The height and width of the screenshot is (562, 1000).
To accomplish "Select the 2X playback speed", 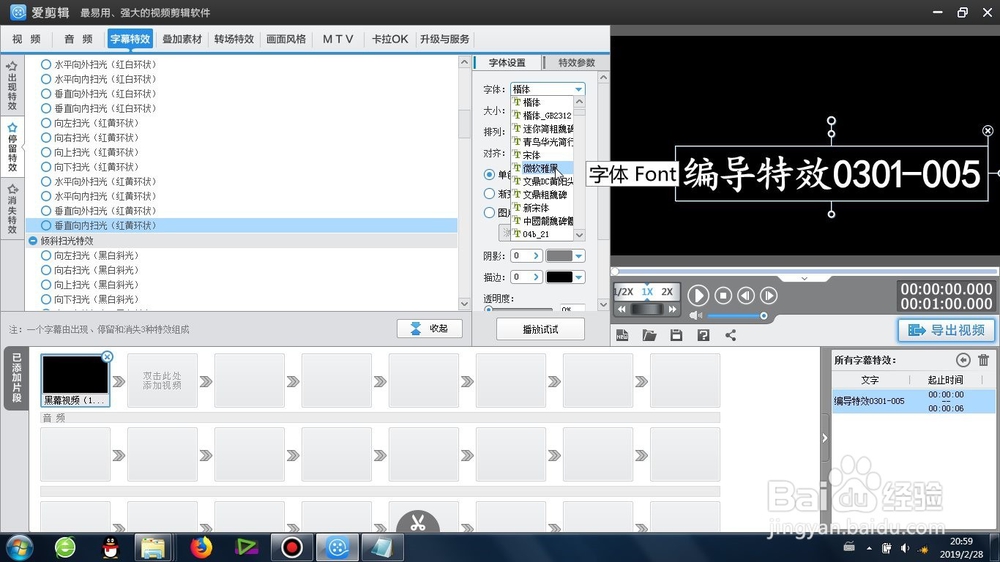I will 667,292.
